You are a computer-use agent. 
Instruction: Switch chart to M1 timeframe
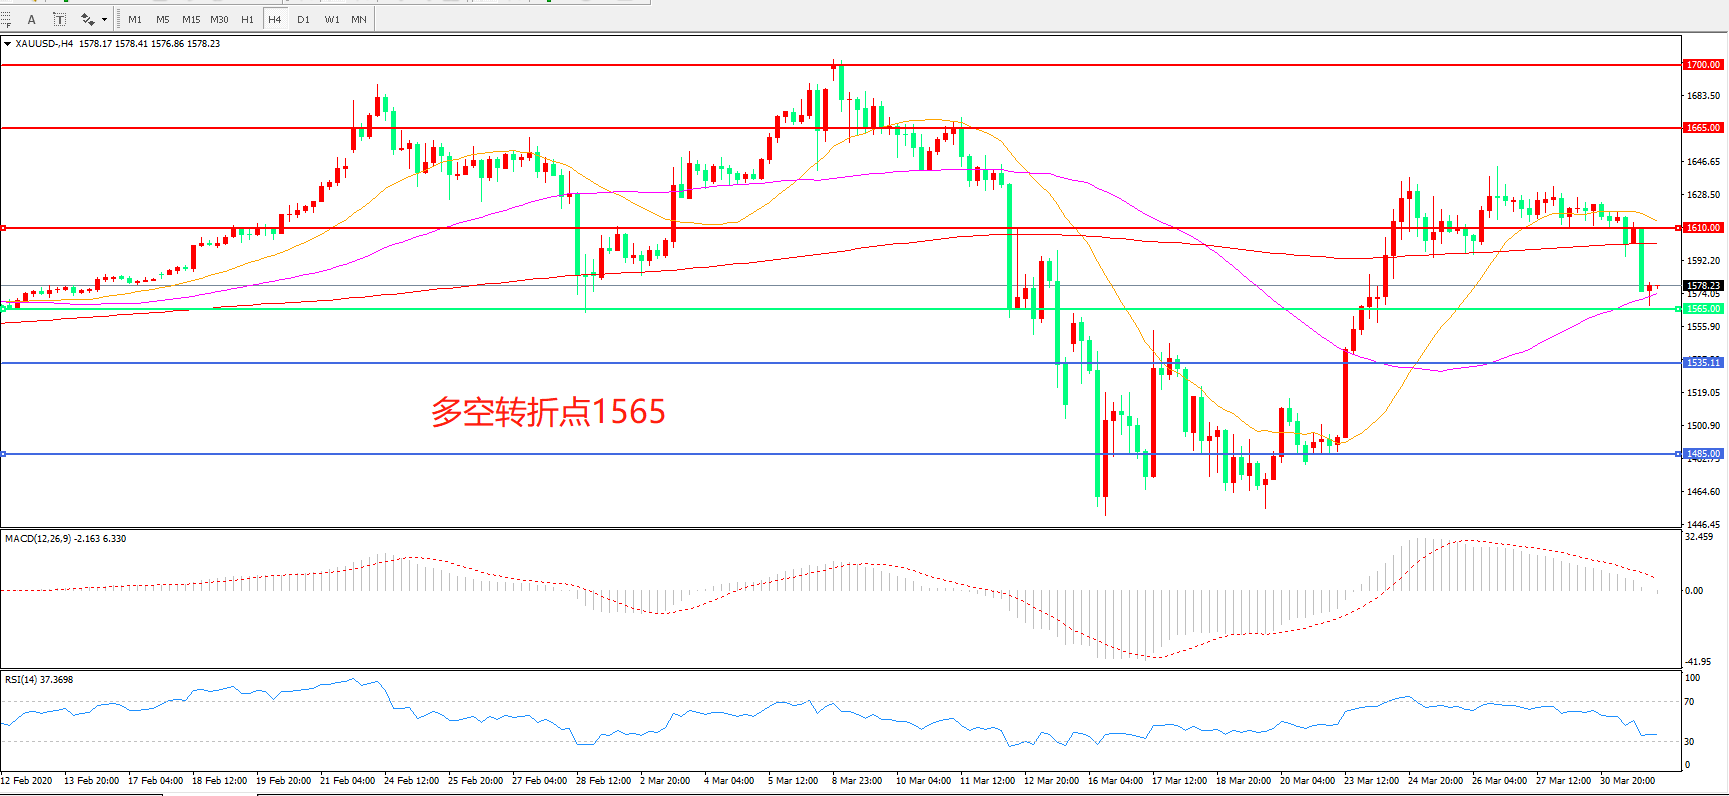click(x=135, y=19)
